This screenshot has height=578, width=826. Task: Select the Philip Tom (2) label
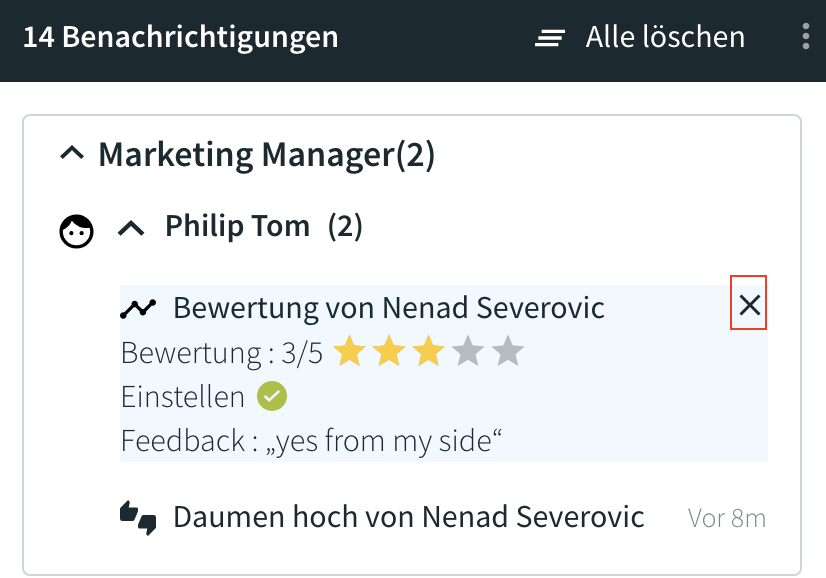[x=264, y=227]
